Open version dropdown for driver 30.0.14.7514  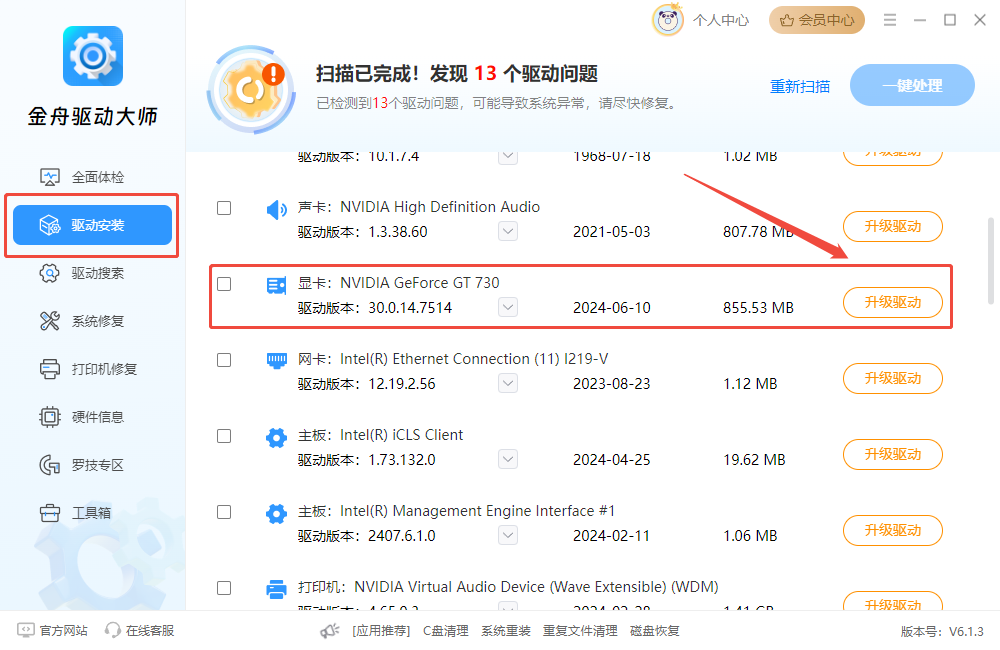(508, 307)
